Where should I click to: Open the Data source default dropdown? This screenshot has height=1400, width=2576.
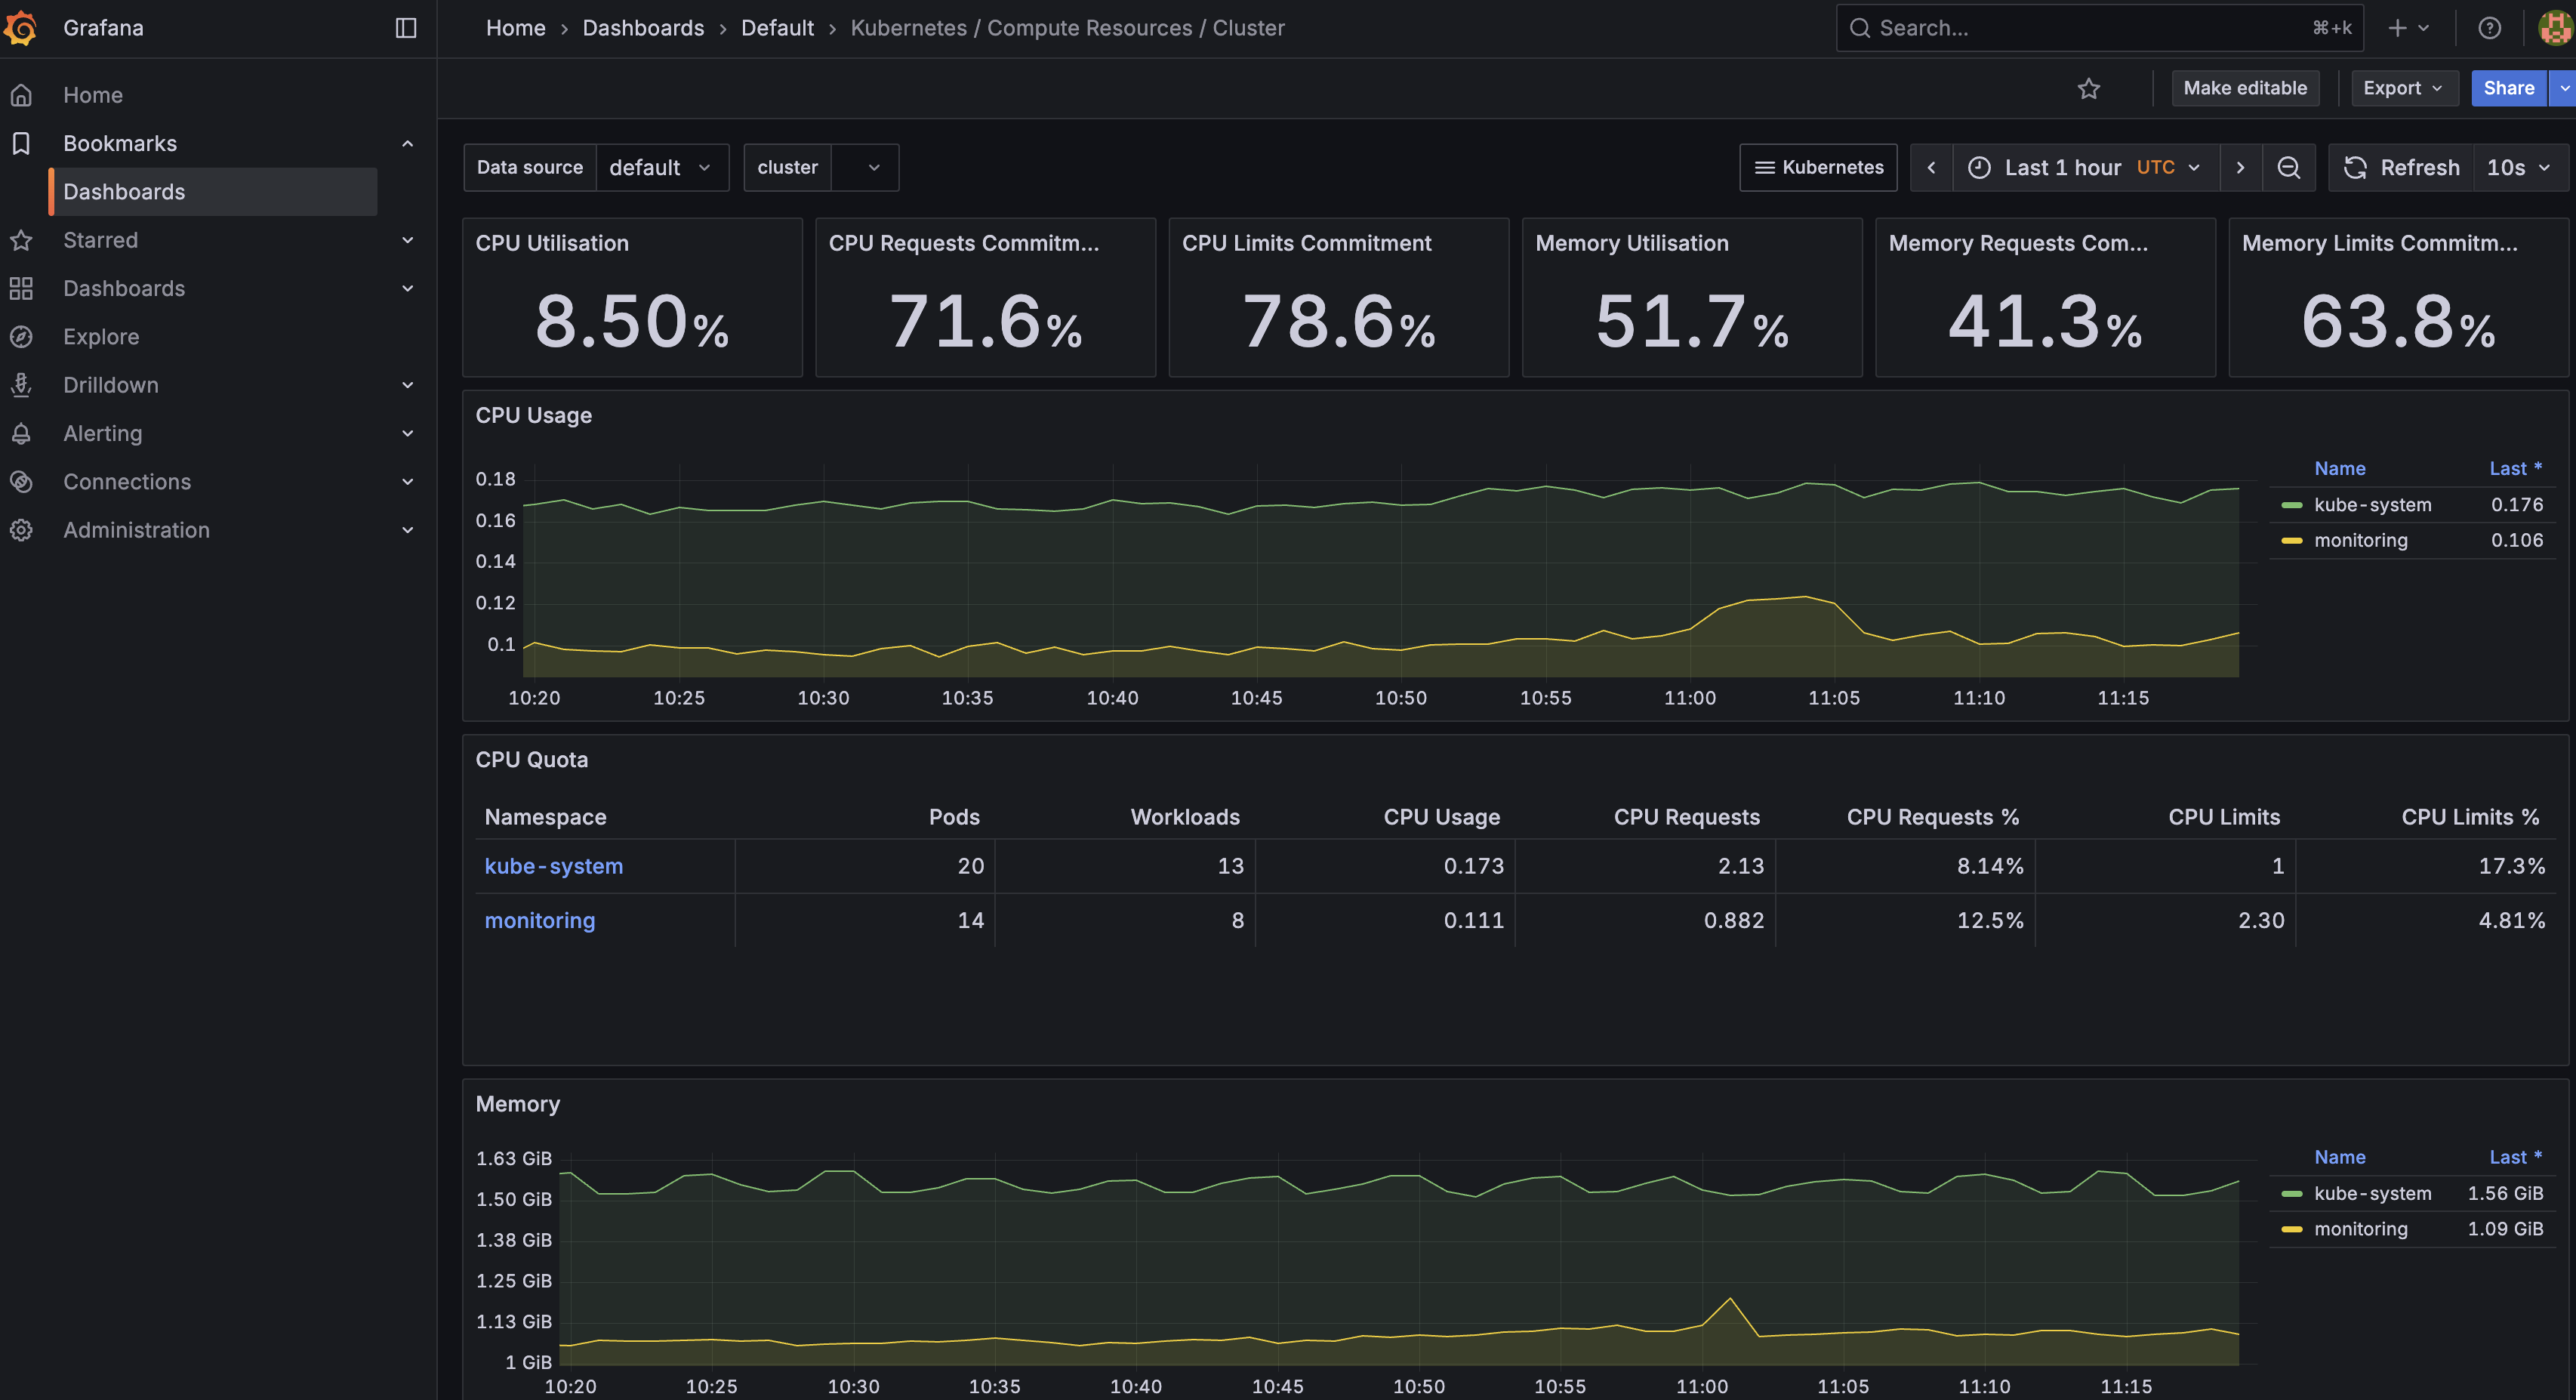pyautogui.click(x=661, y=167)
